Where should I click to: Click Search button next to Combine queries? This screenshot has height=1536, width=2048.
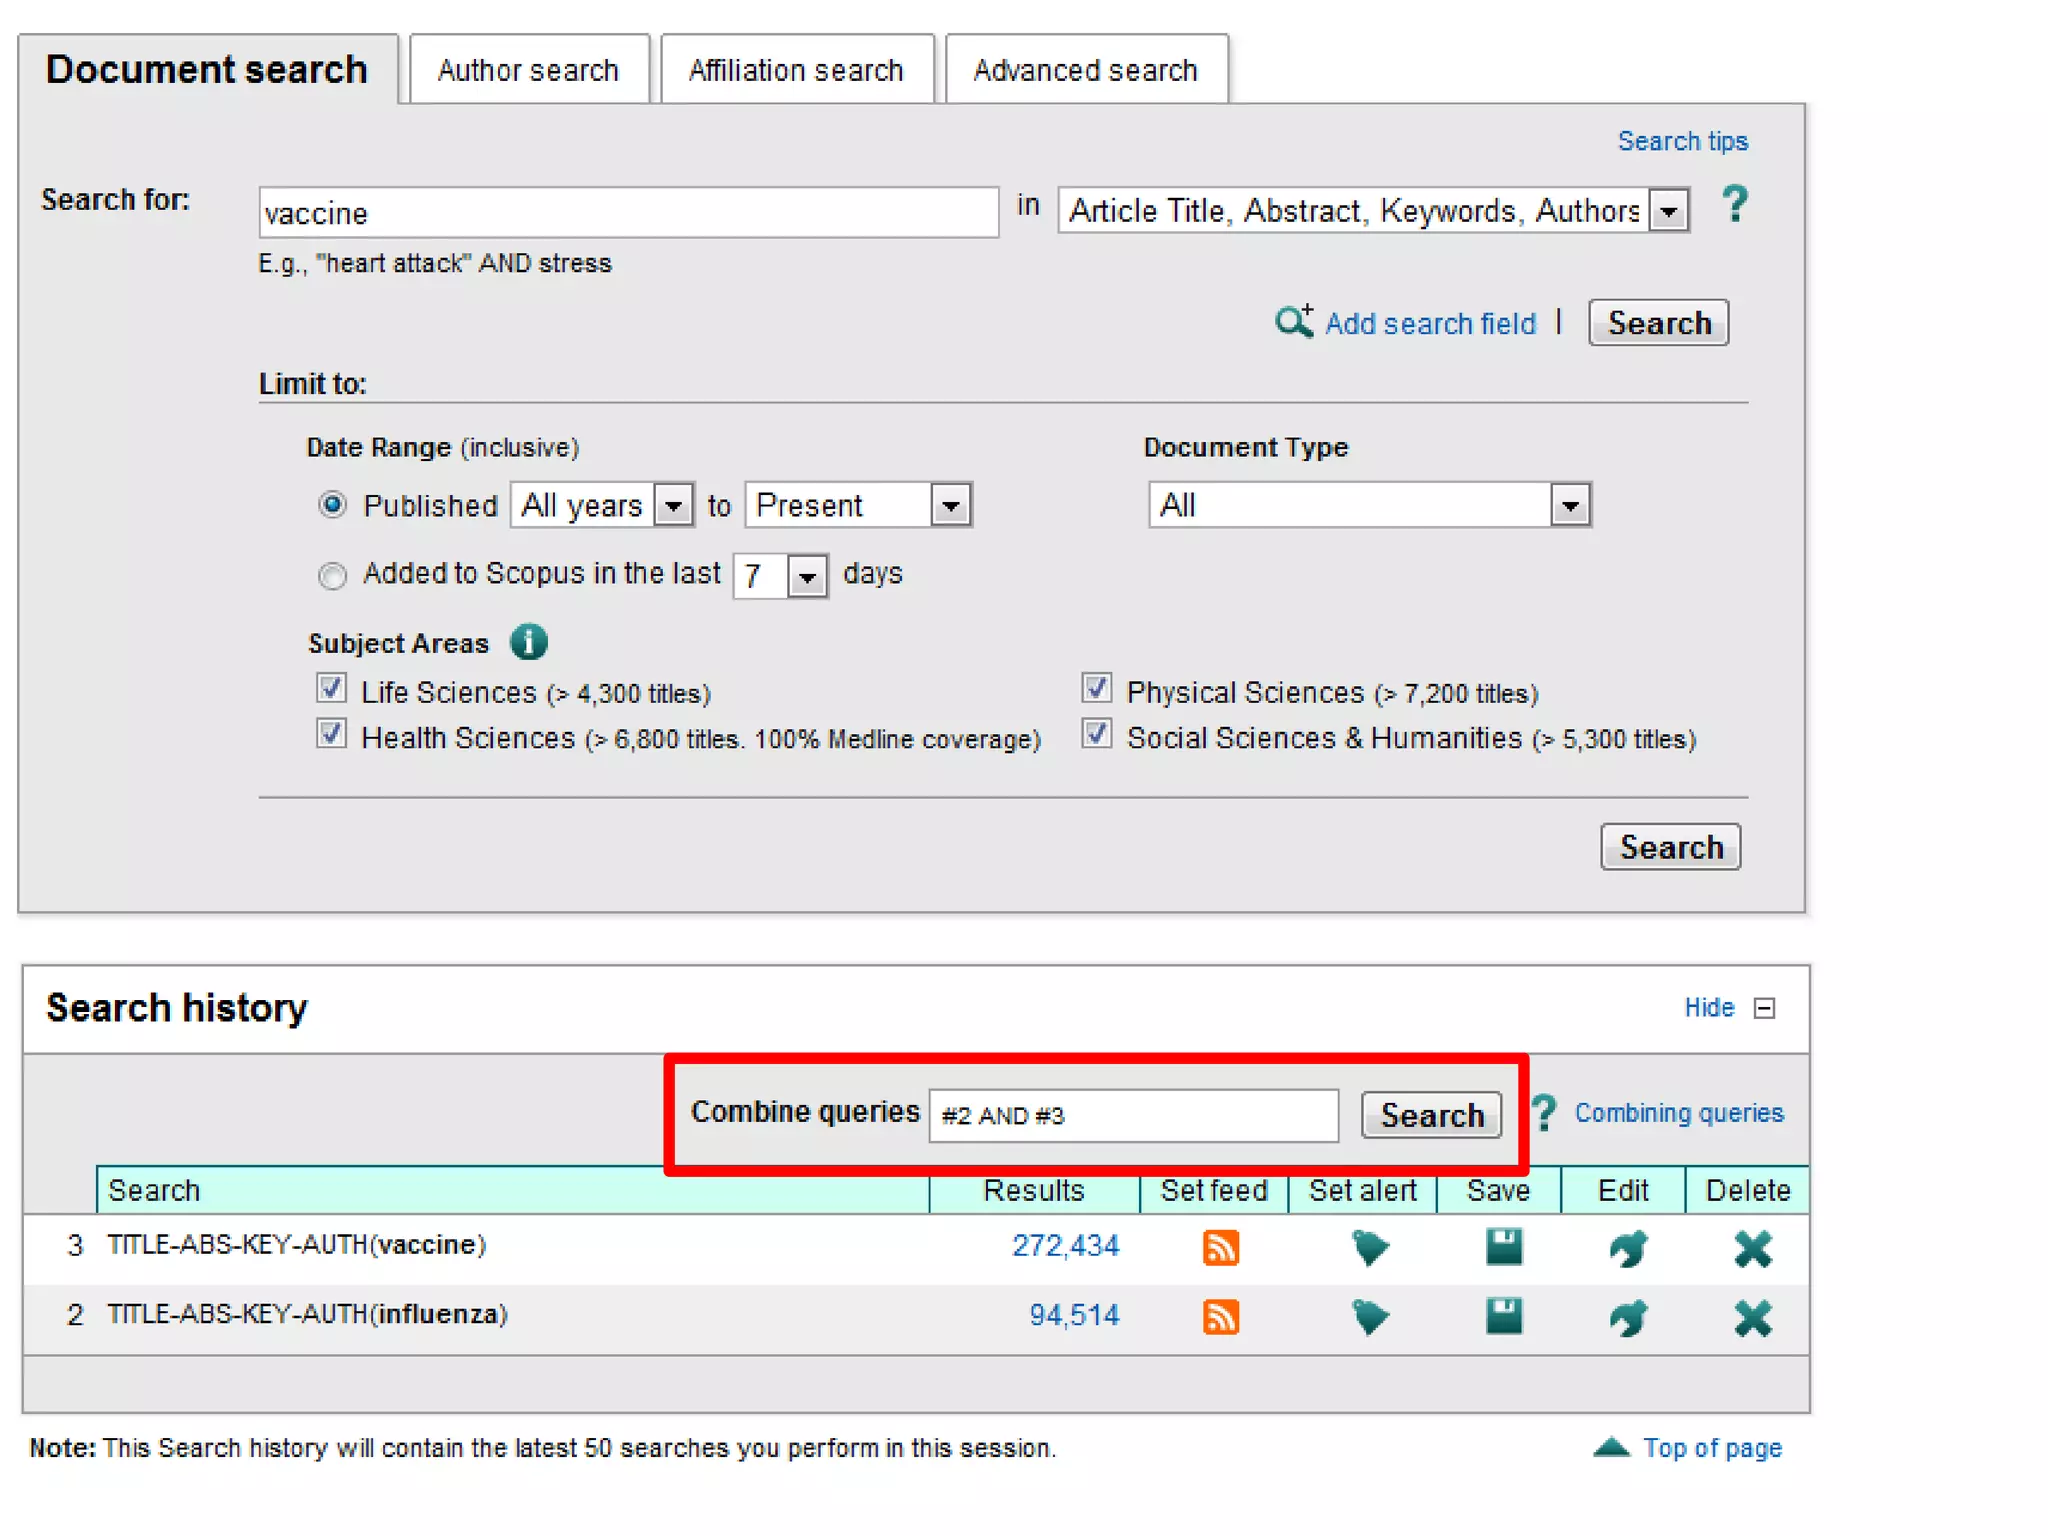(x=1431, y=1114)
